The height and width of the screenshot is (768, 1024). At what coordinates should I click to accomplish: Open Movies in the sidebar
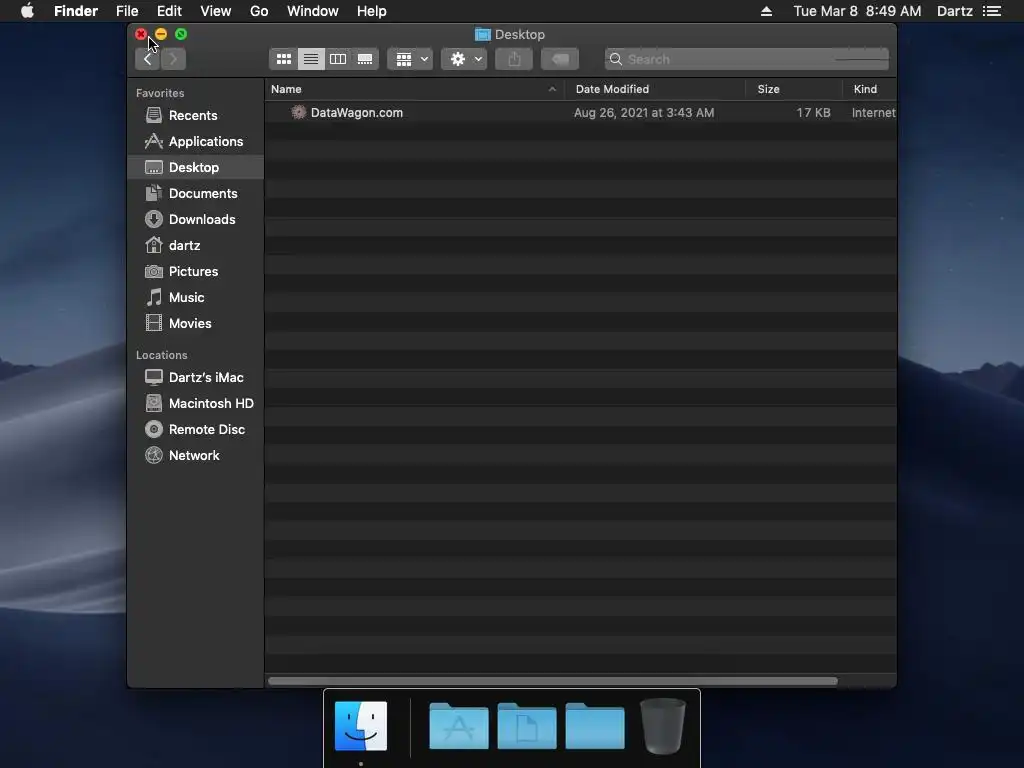coord(196,324)
